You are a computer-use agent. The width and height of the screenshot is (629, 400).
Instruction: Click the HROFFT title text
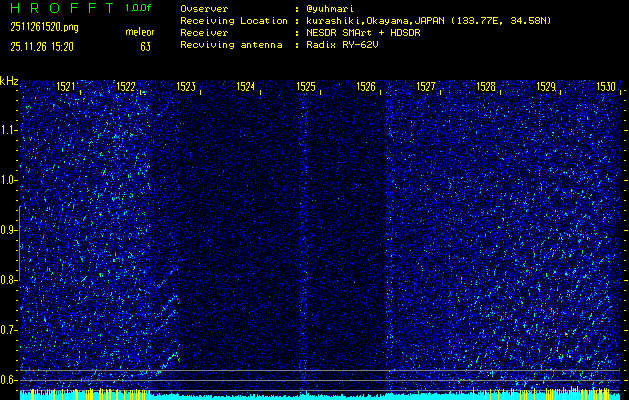coord(62,8)
